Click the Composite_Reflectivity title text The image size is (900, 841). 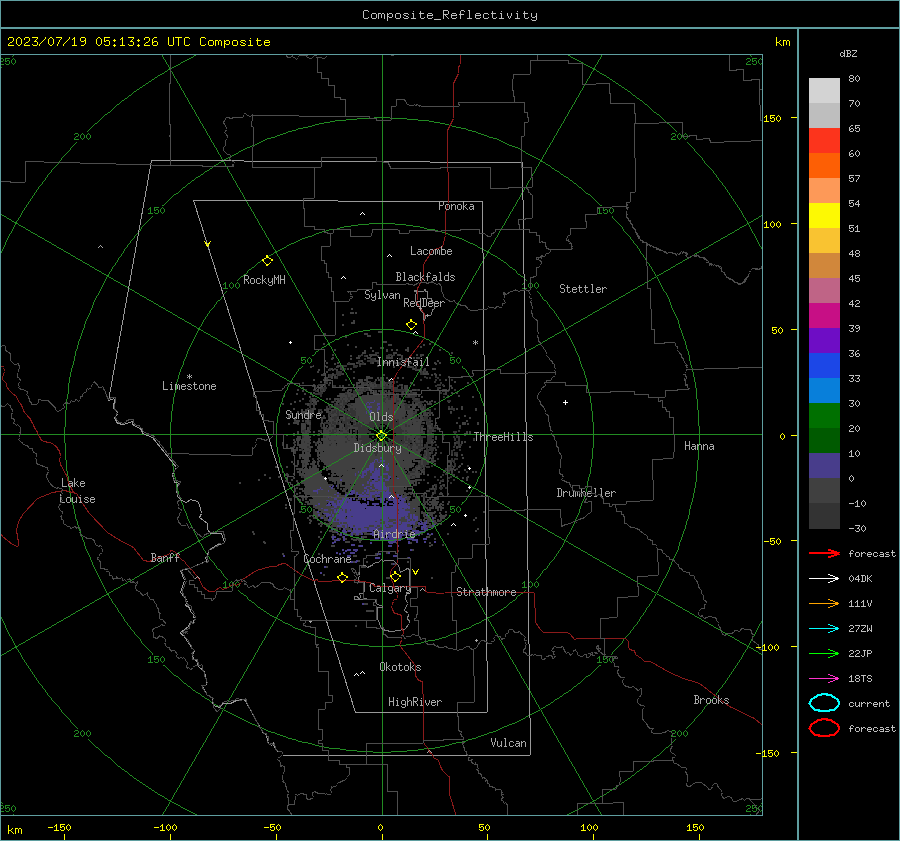(x=449, y=15)
